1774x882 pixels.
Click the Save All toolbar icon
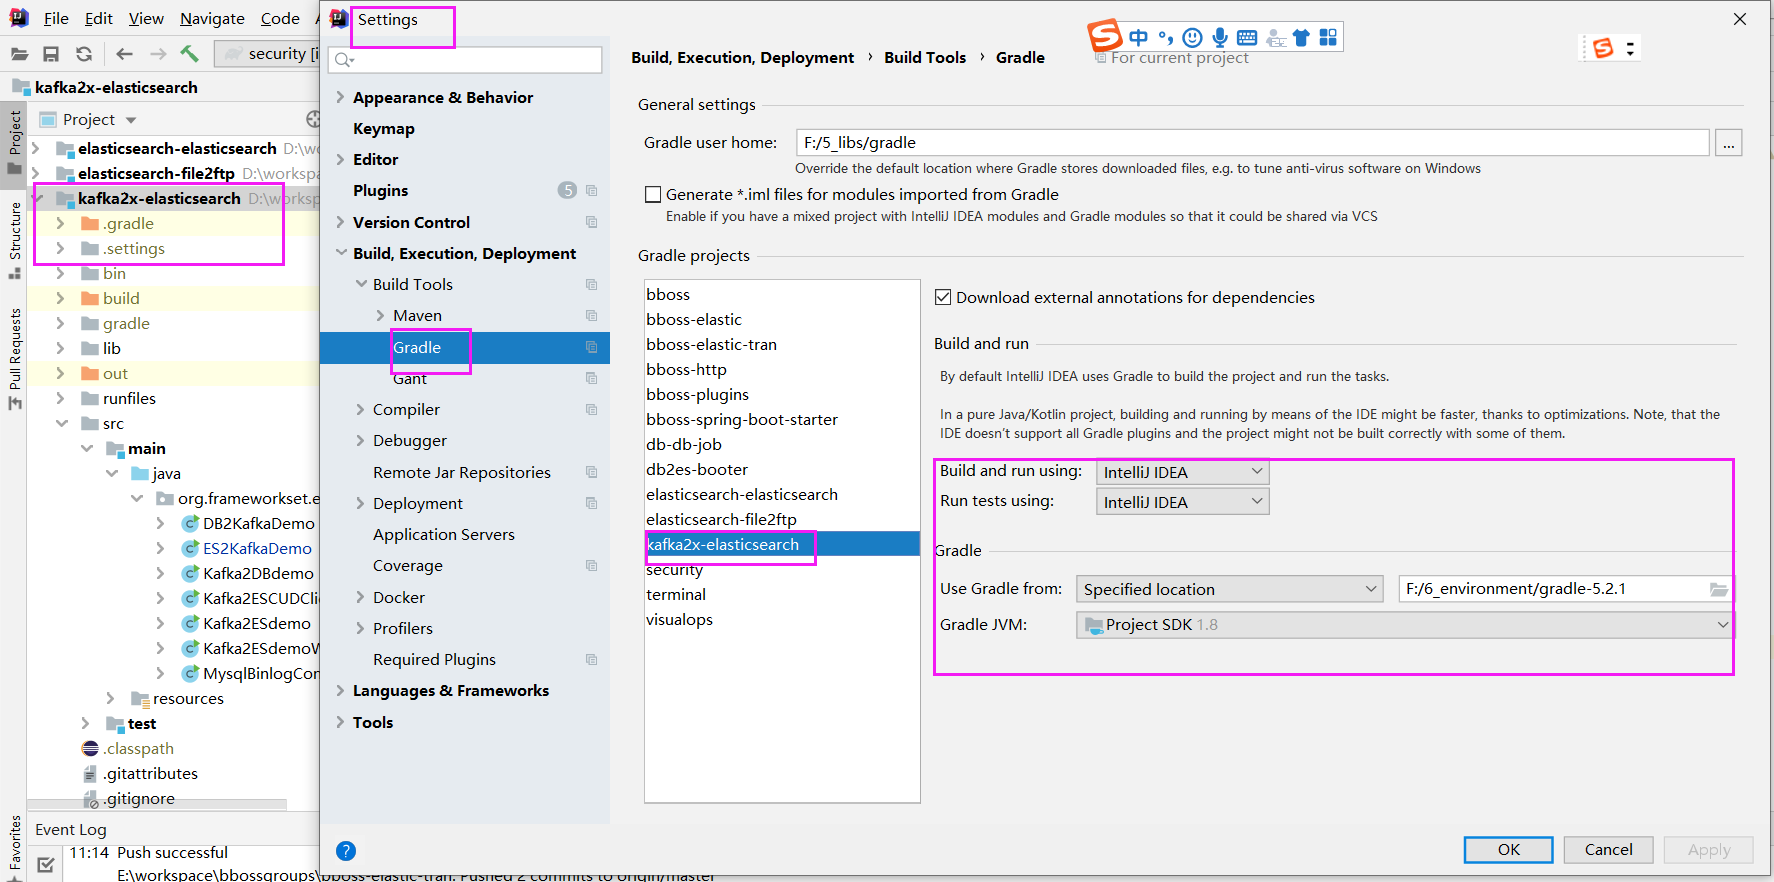(51, 54)
